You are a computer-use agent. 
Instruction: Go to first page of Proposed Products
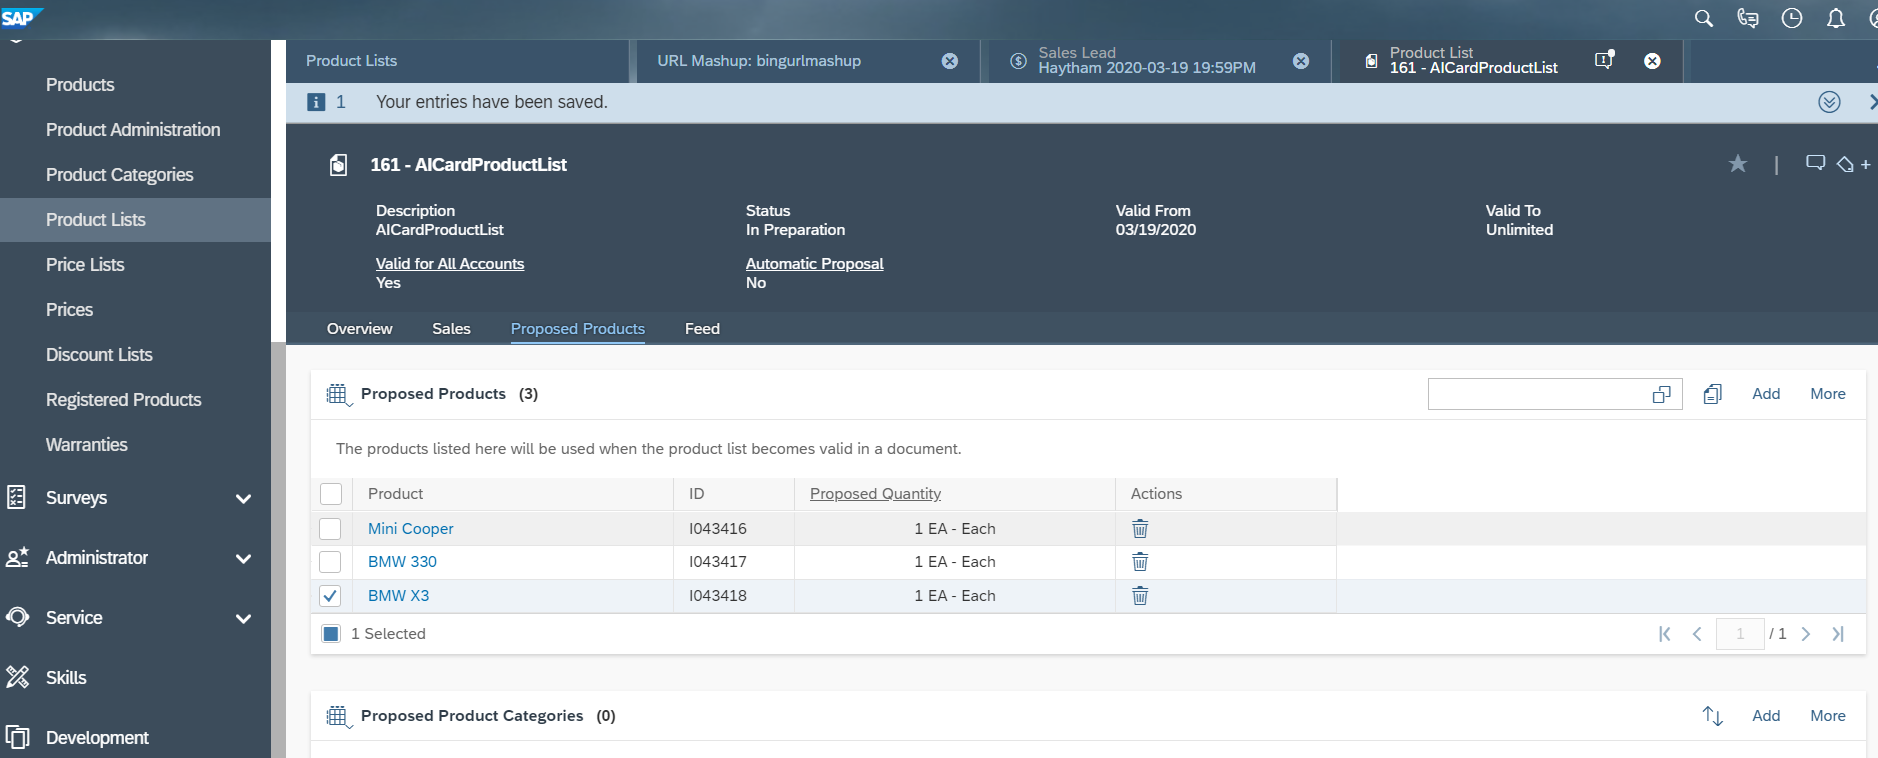1665,634
